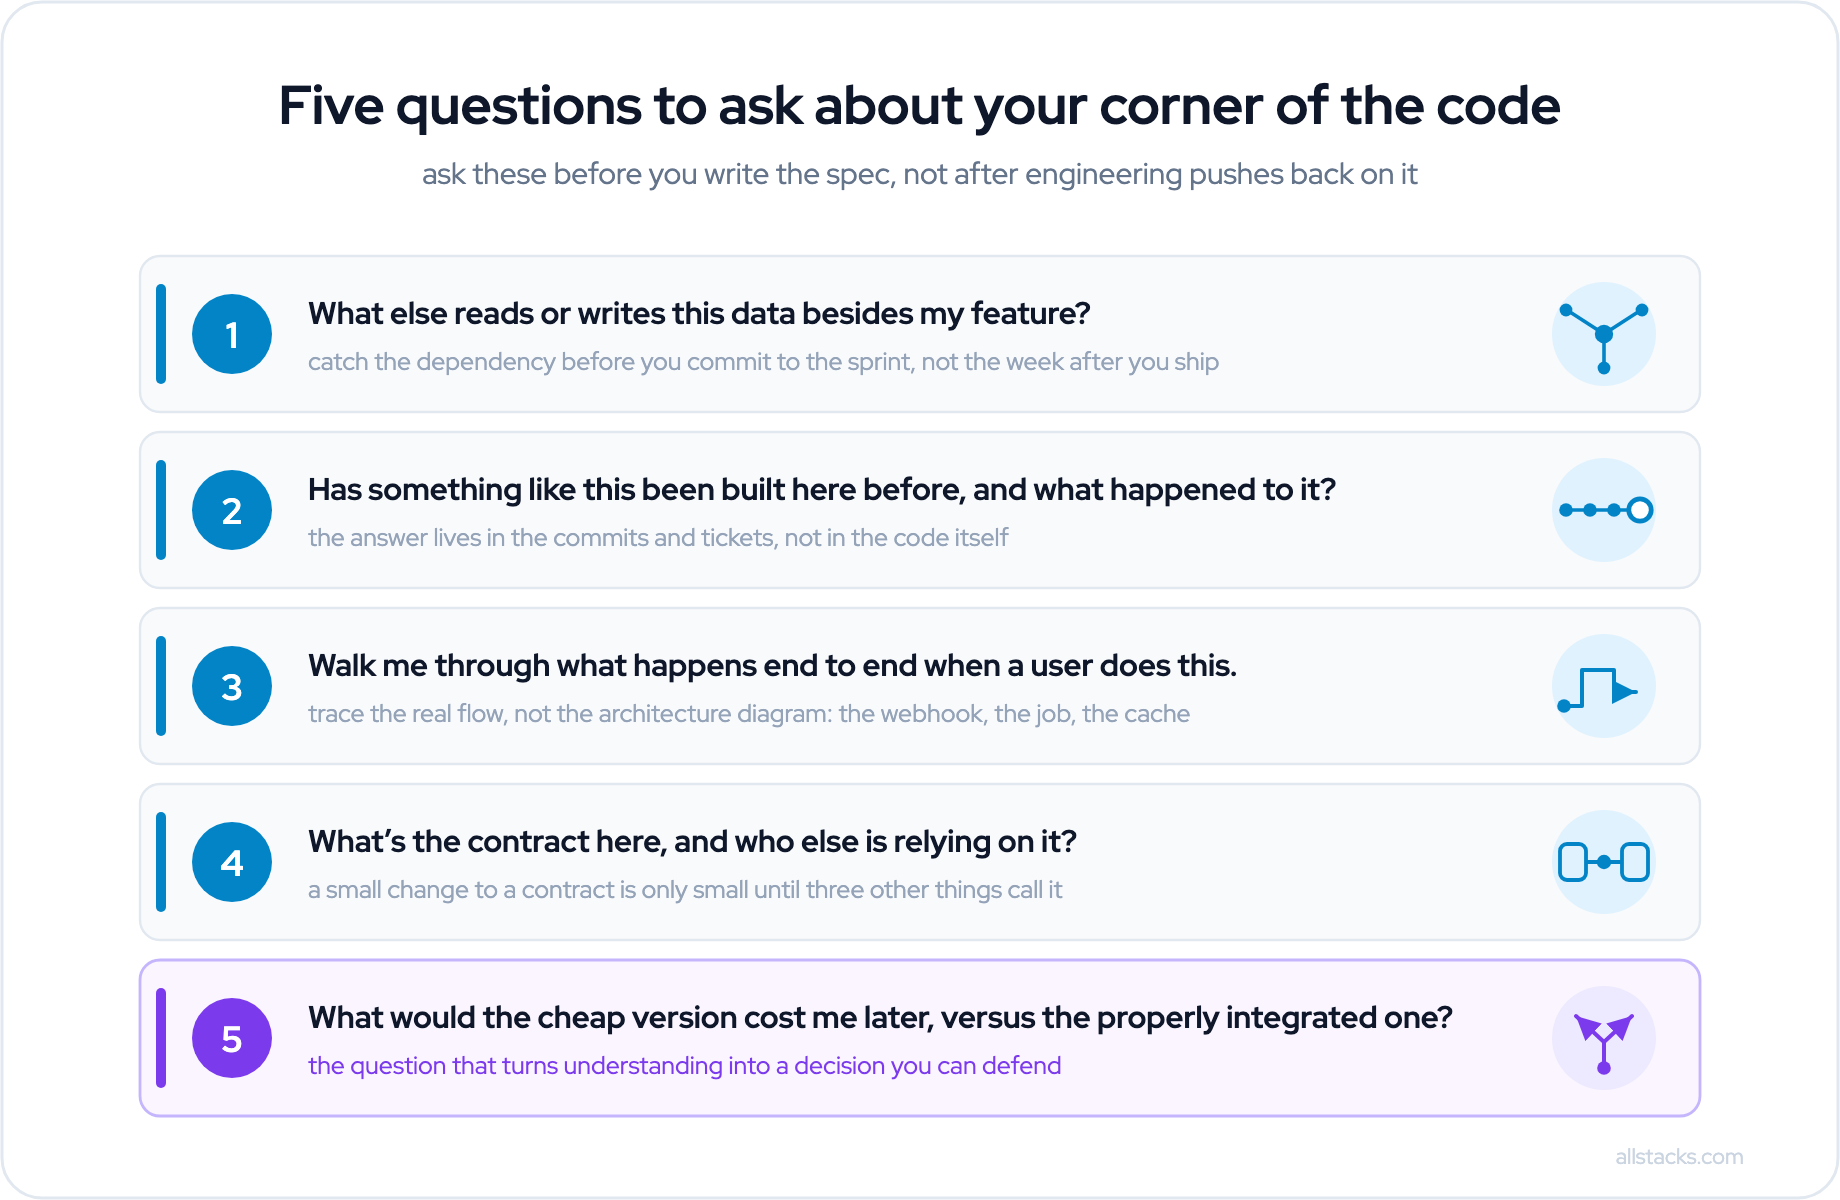
Task: Click the blue number 2 circle
Action: 232,510
